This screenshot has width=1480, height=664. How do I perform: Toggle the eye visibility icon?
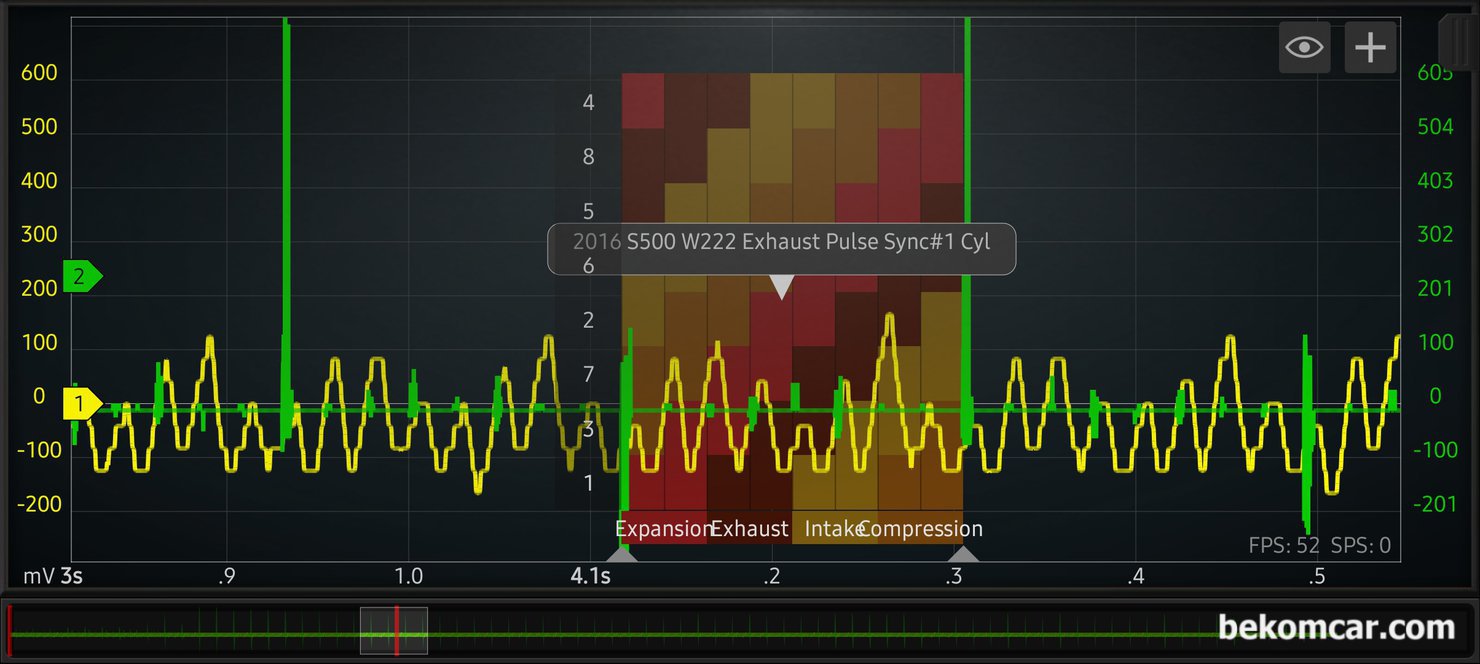(1304, 47)
